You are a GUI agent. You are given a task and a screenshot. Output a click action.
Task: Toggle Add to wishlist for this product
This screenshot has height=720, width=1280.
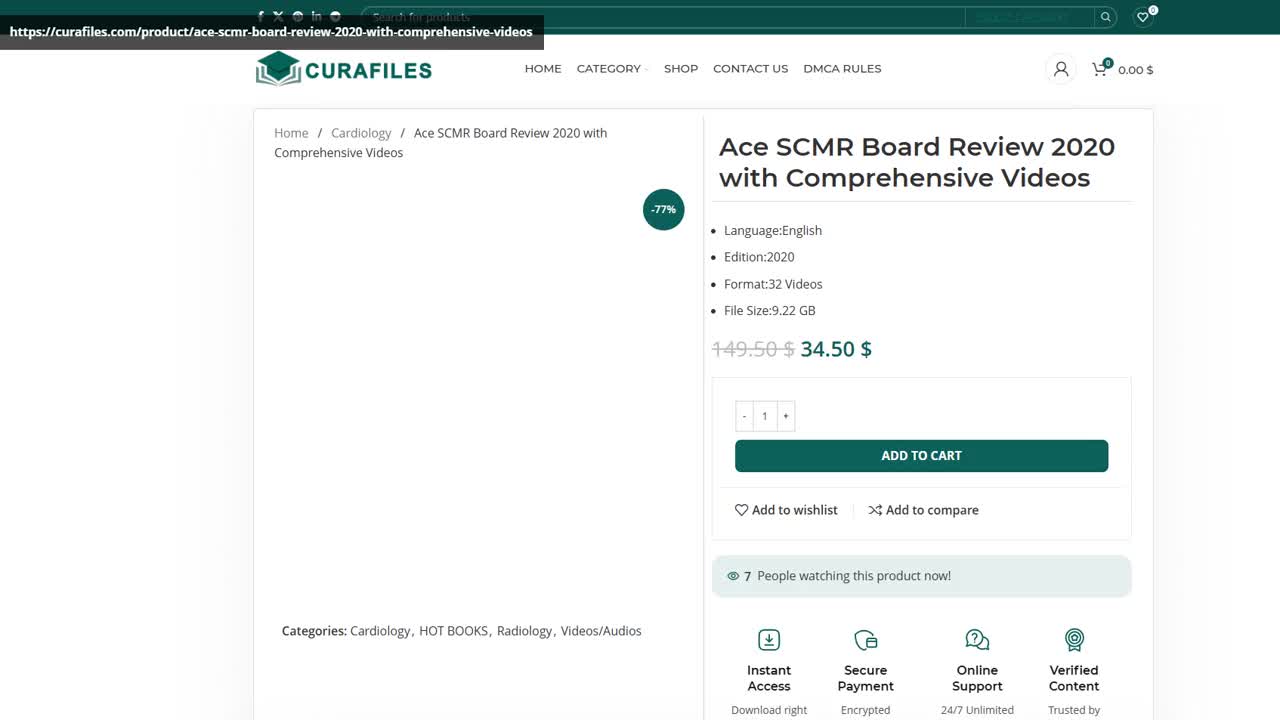click(786, 510)
